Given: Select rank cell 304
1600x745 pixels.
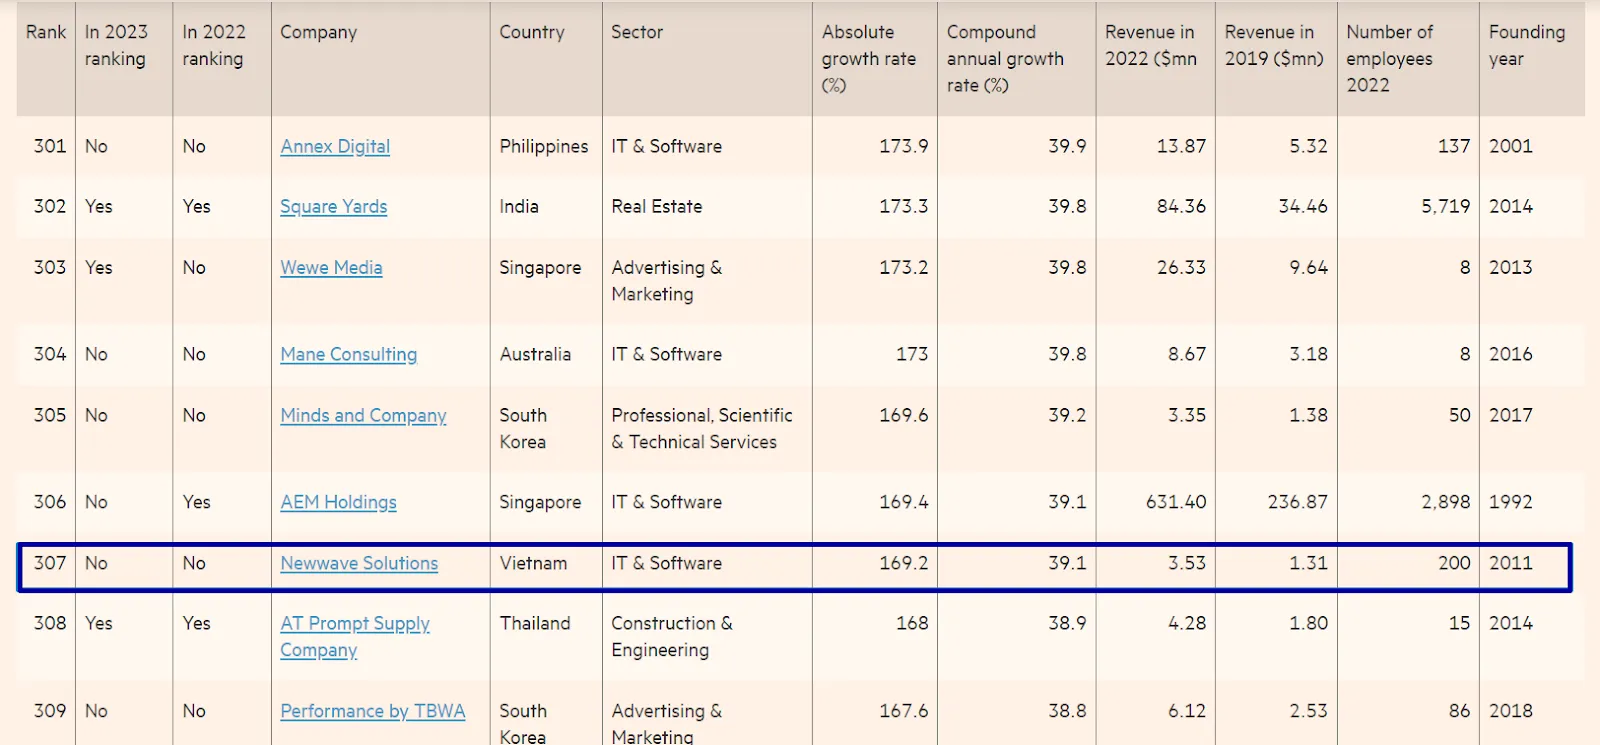Looking at the screenshot, I should pyautogui.click(x=50, y=354).
